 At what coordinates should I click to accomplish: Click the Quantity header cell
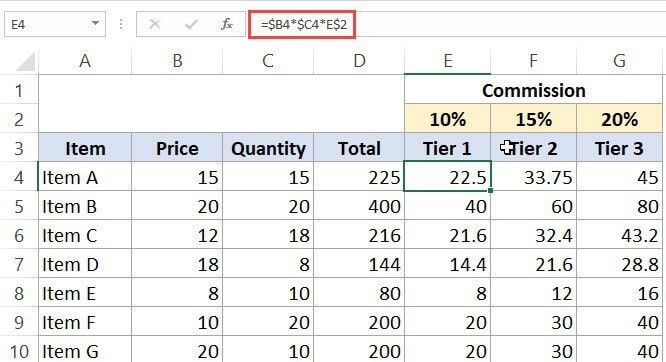(268, 148)
